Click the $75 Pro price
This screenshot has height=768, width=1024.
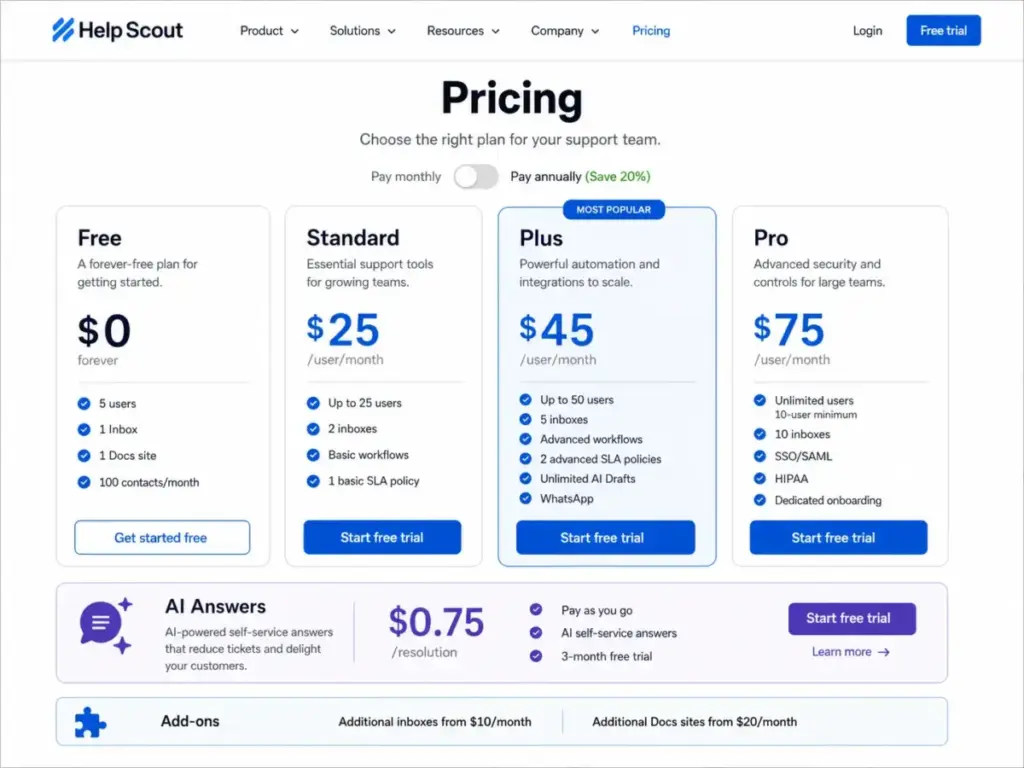coord(789,329)
